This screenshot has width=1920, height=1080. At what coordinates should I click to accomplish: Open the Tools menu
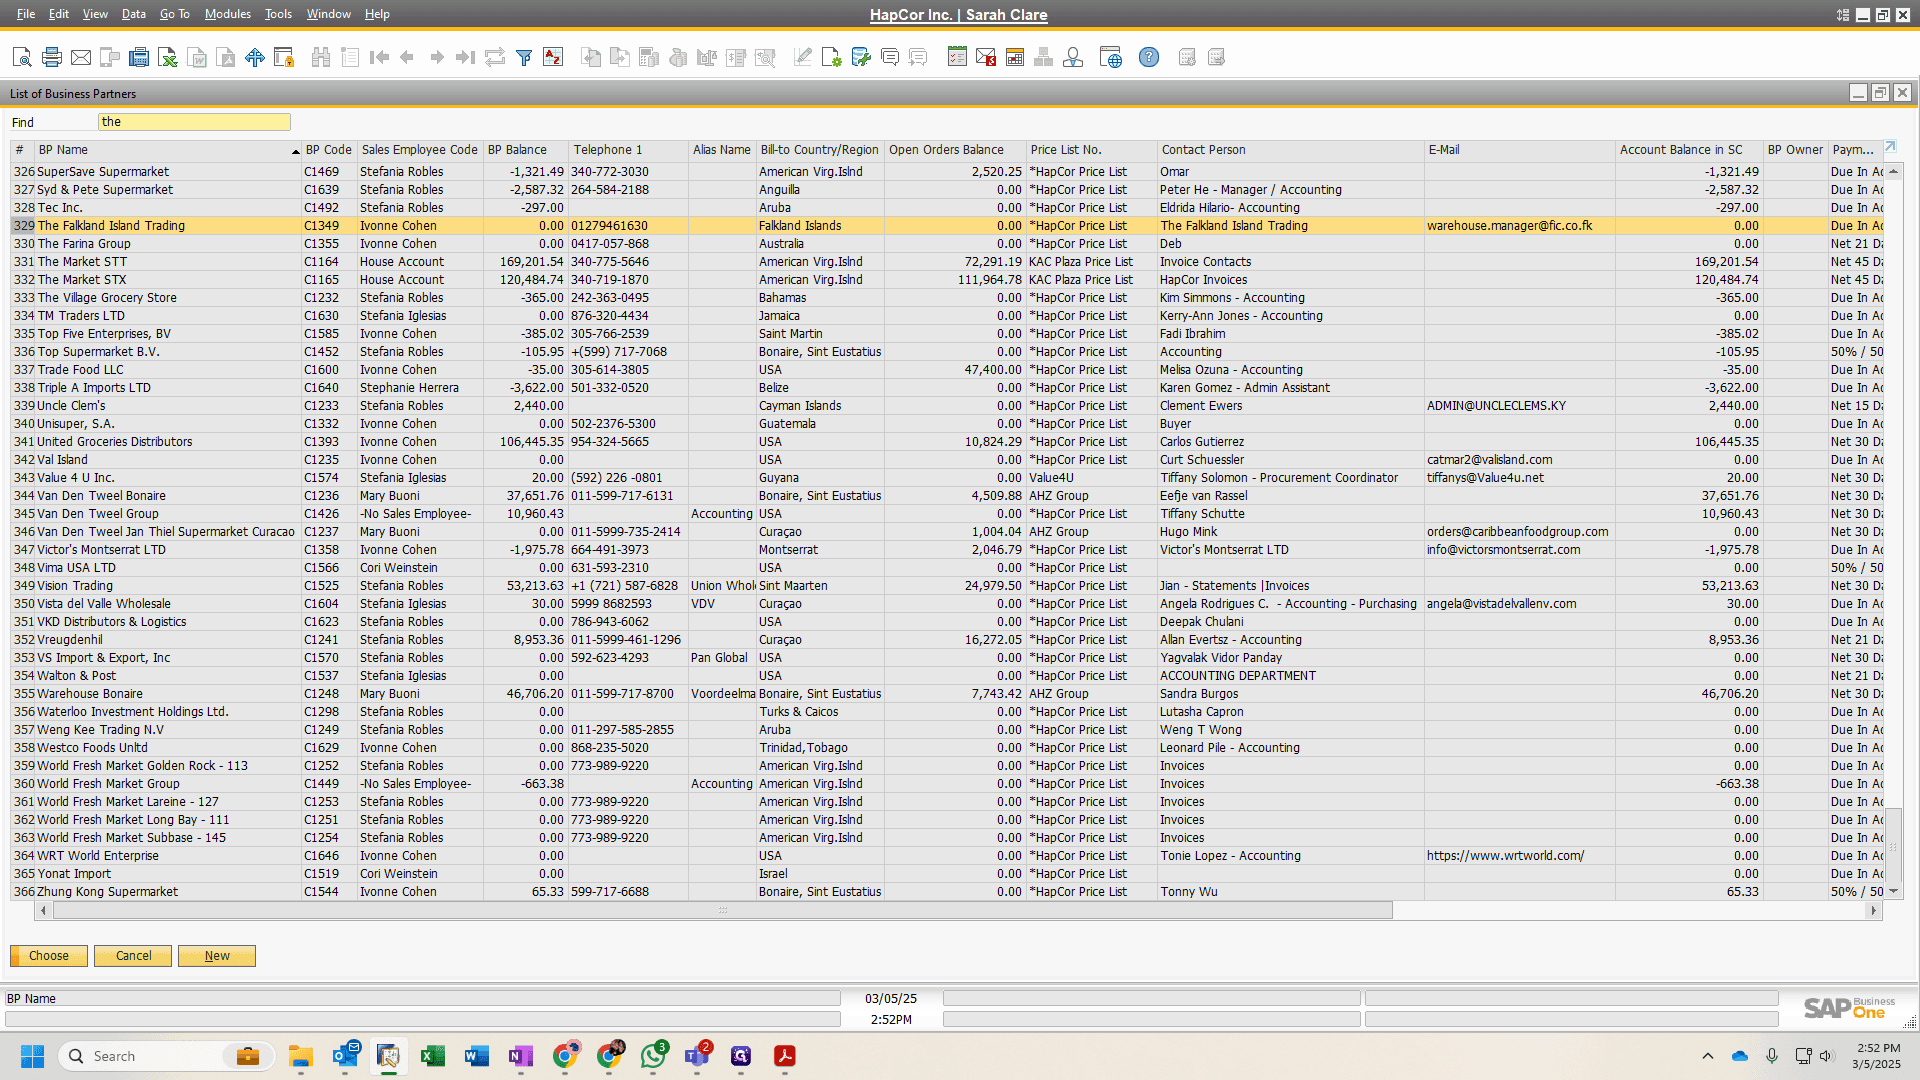278,14
